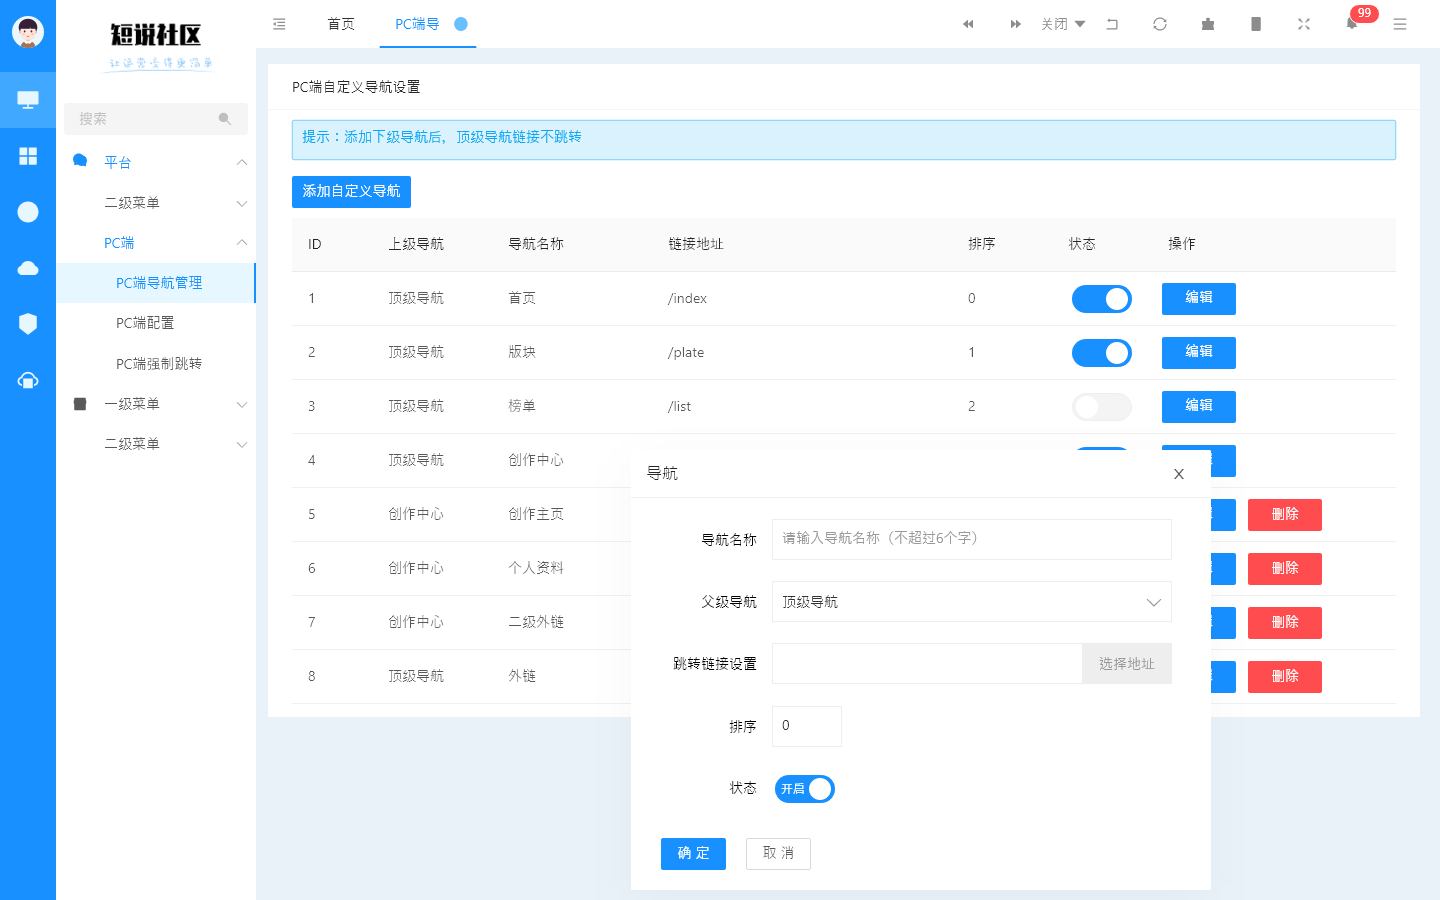Close the 导航 dialog with the X
The height and width of the screenshot is (900, 1440).
click(1179, 474)
